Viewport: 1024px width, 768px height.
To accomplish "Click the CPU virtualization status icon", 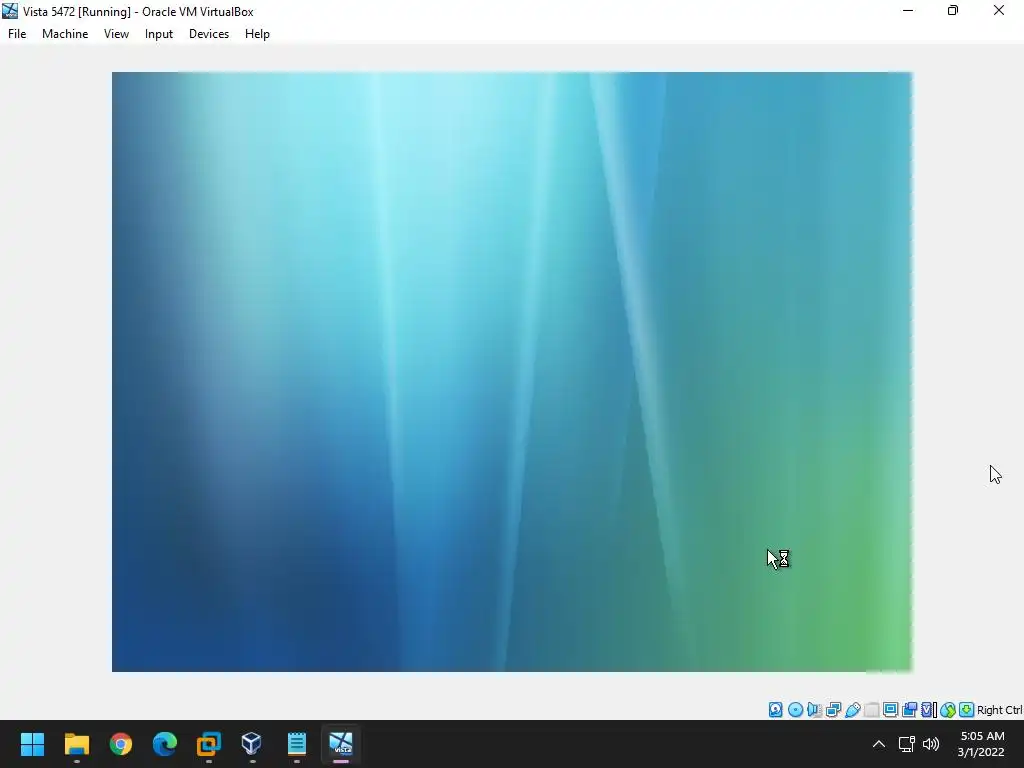I will 928,710.
